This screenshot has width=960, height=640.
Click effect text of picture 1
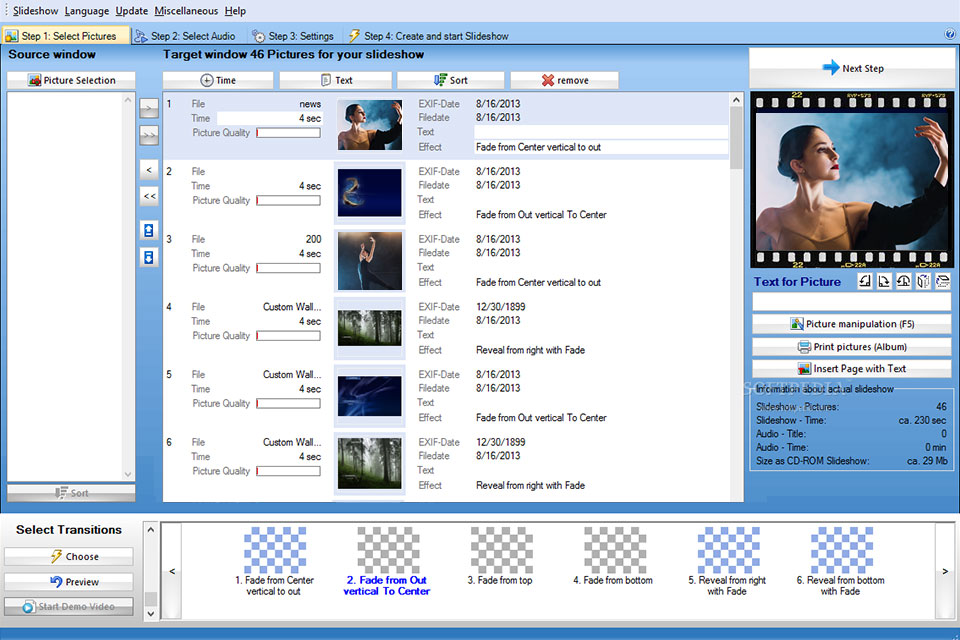(x=538, y=147)
